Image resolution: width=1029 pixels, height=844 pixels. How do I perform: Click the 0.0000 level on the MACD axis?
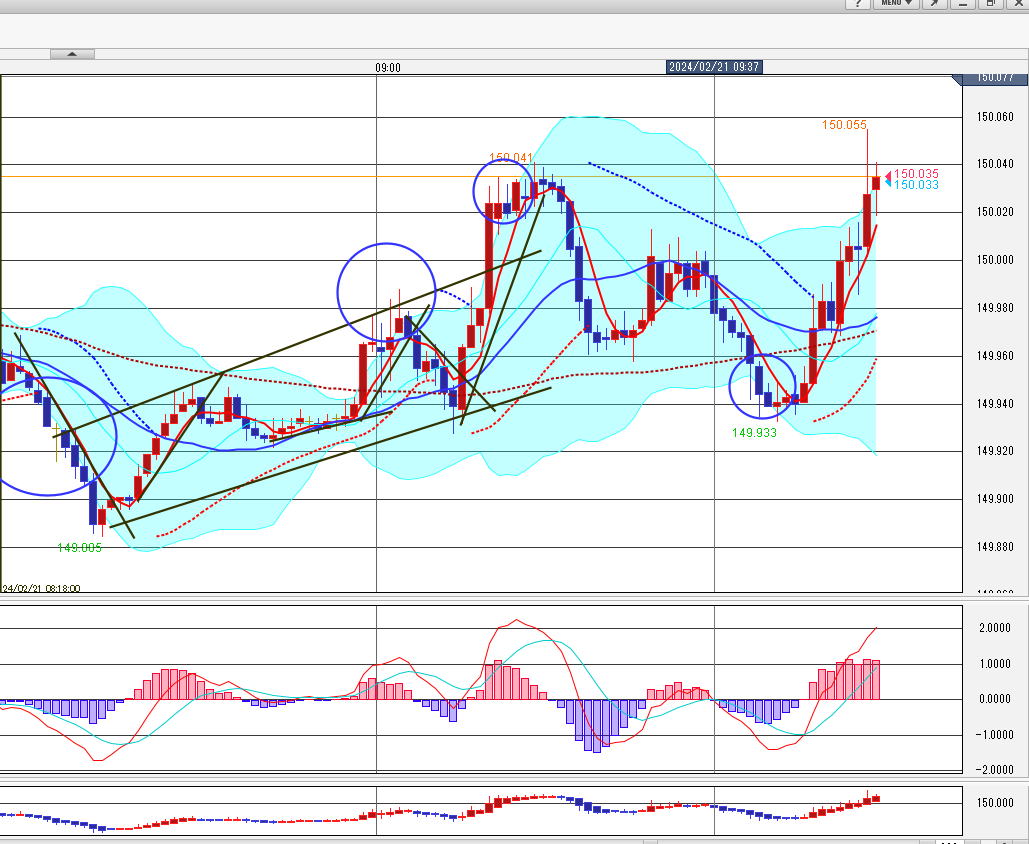tap(995, 698)
